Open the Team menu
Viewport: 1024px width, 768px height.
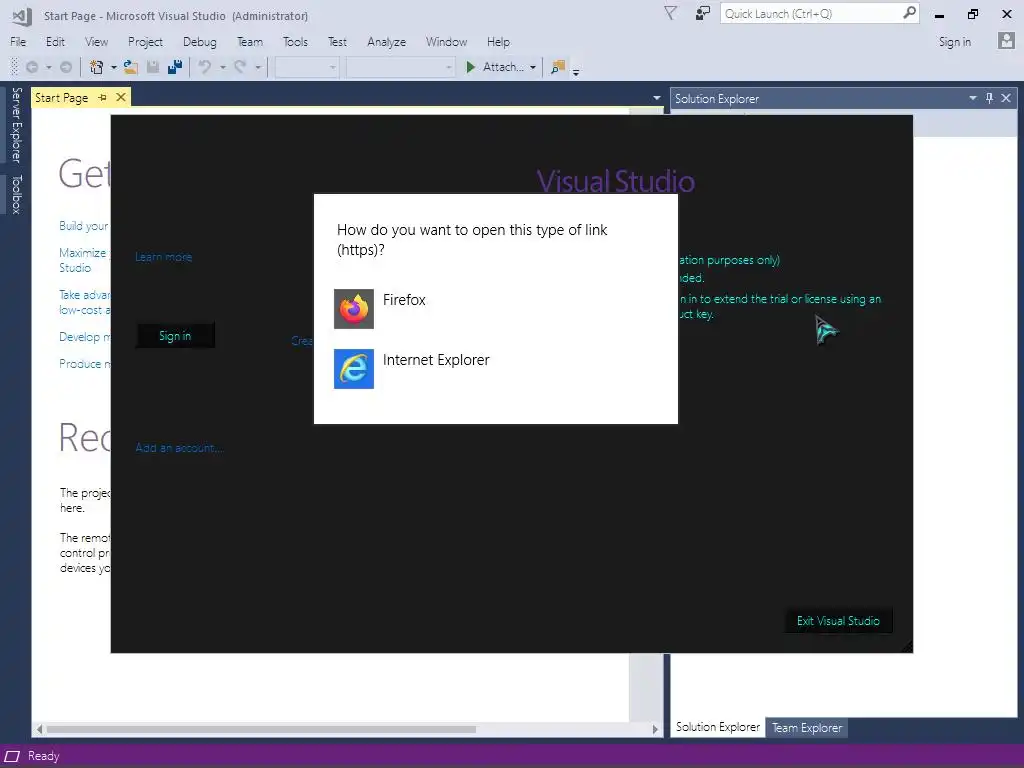[x=249, y=42]
